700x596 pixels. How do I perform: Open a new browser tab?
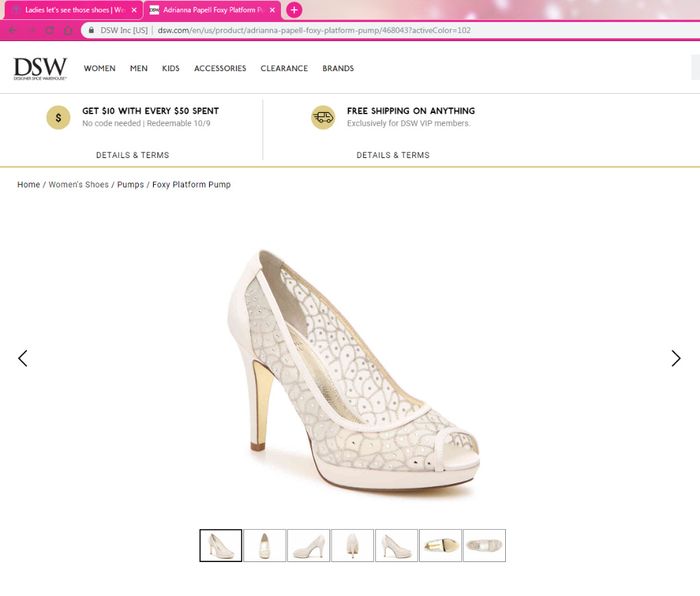tap(294, 10)
